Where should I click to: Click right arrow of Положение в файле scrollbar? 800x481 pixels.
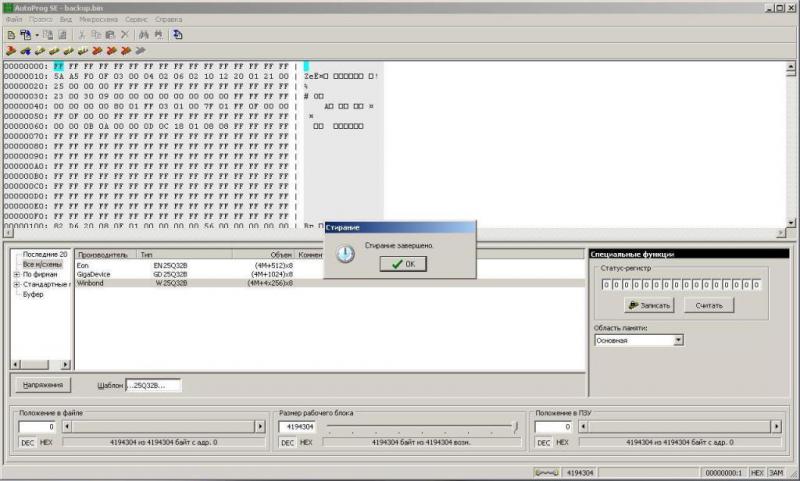[x=260, y=426]
